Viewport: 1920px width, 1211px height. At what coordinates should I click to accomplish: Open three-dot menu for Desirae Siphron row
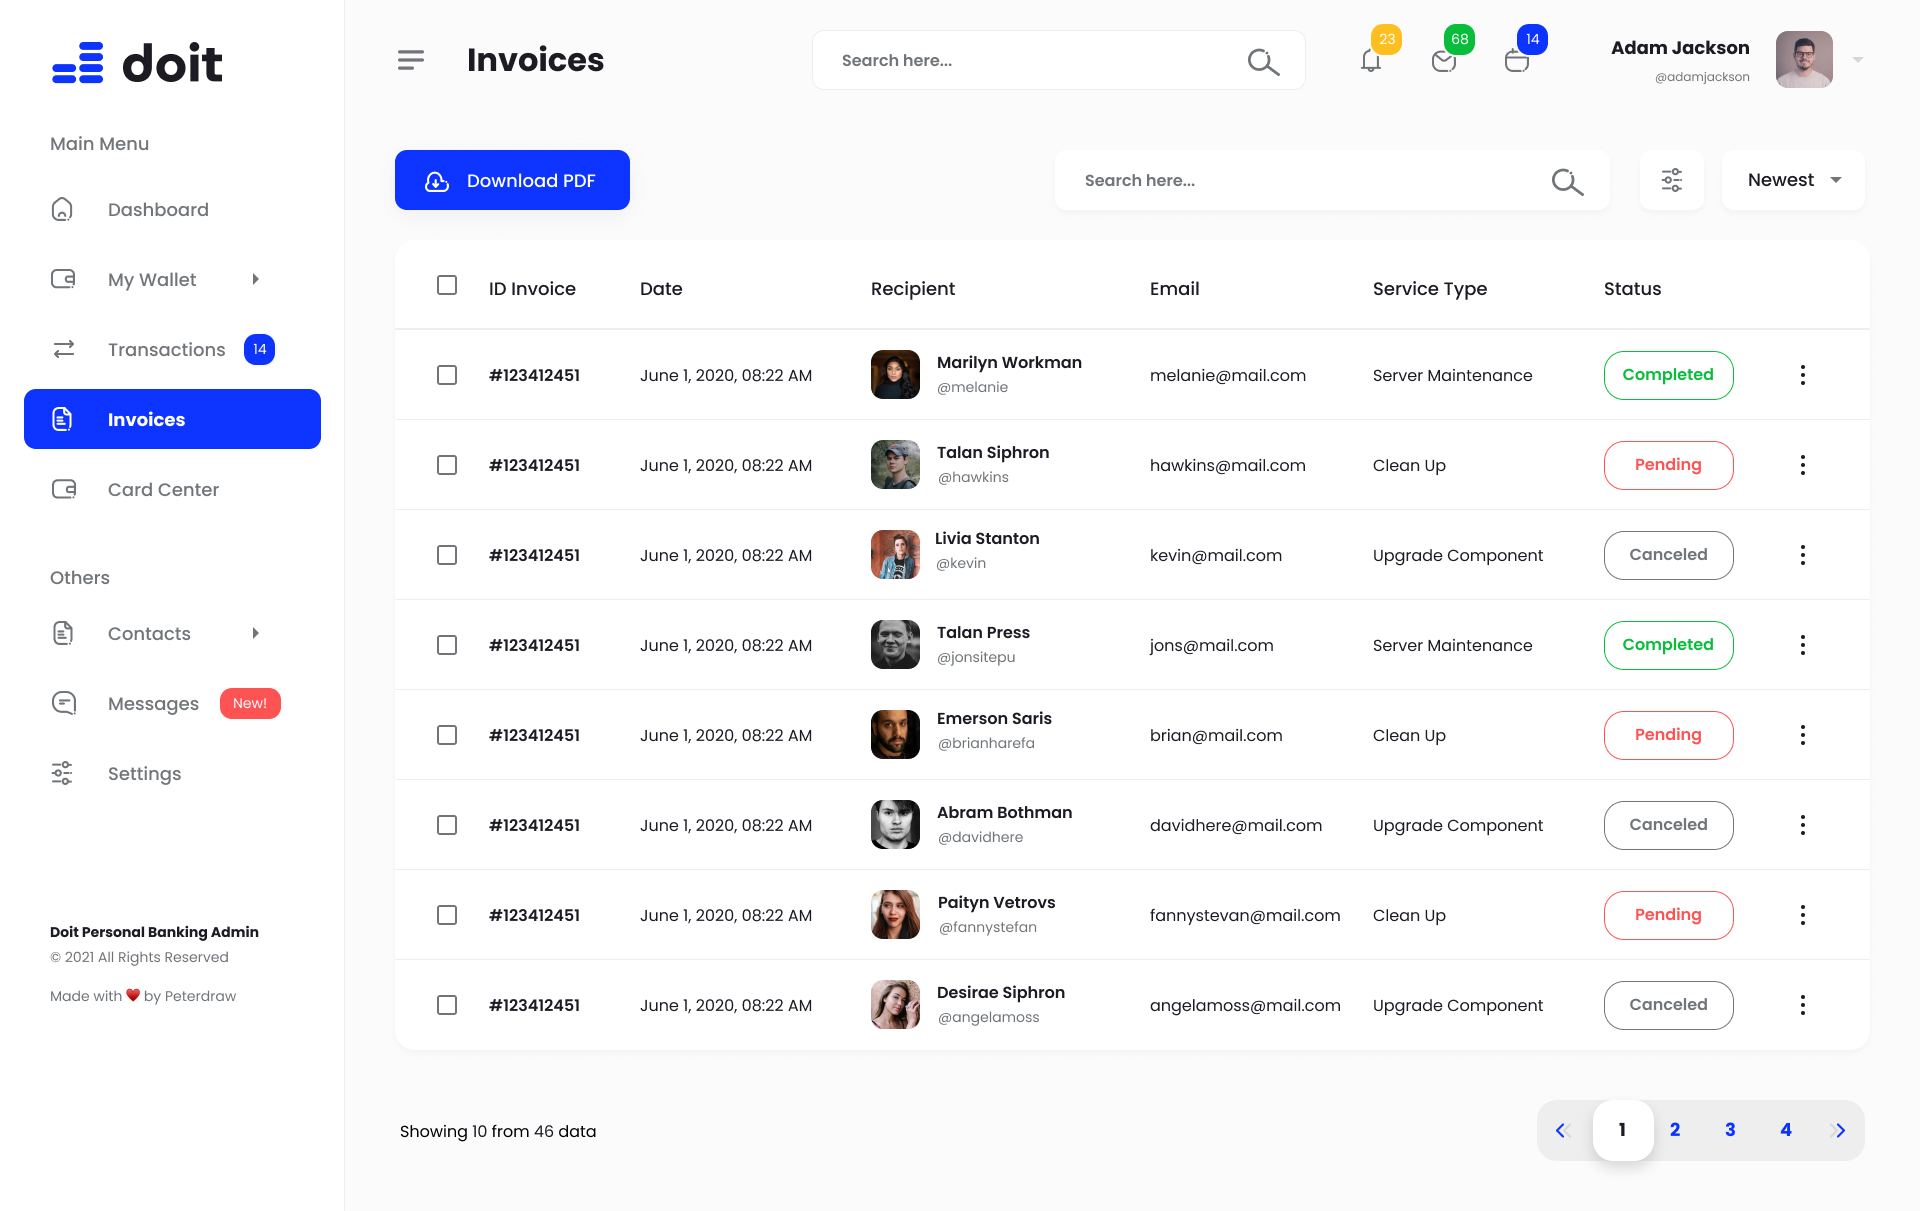click(x=1802, y=1005)
